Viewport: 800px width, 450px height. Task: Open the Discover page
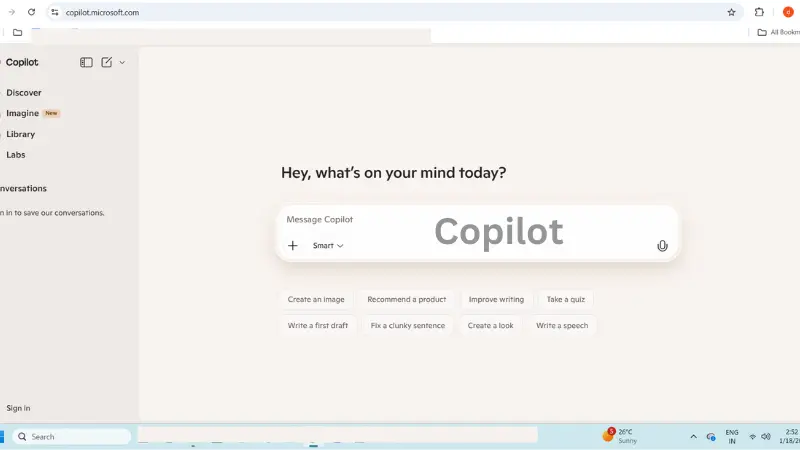(23, 93)
